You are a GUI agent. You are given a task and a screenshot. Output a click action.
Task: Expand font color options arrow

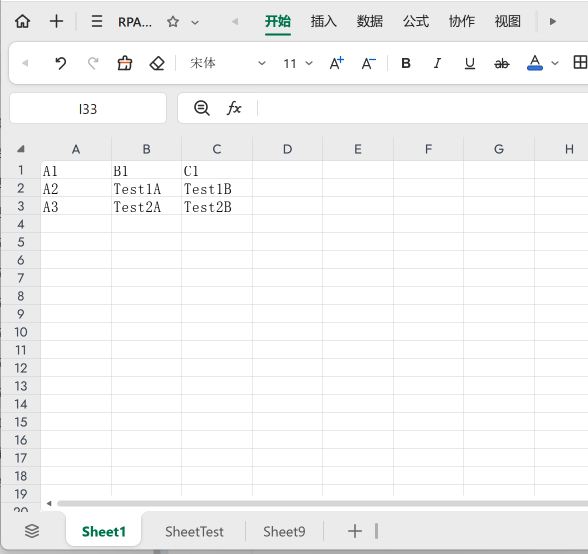555,63
